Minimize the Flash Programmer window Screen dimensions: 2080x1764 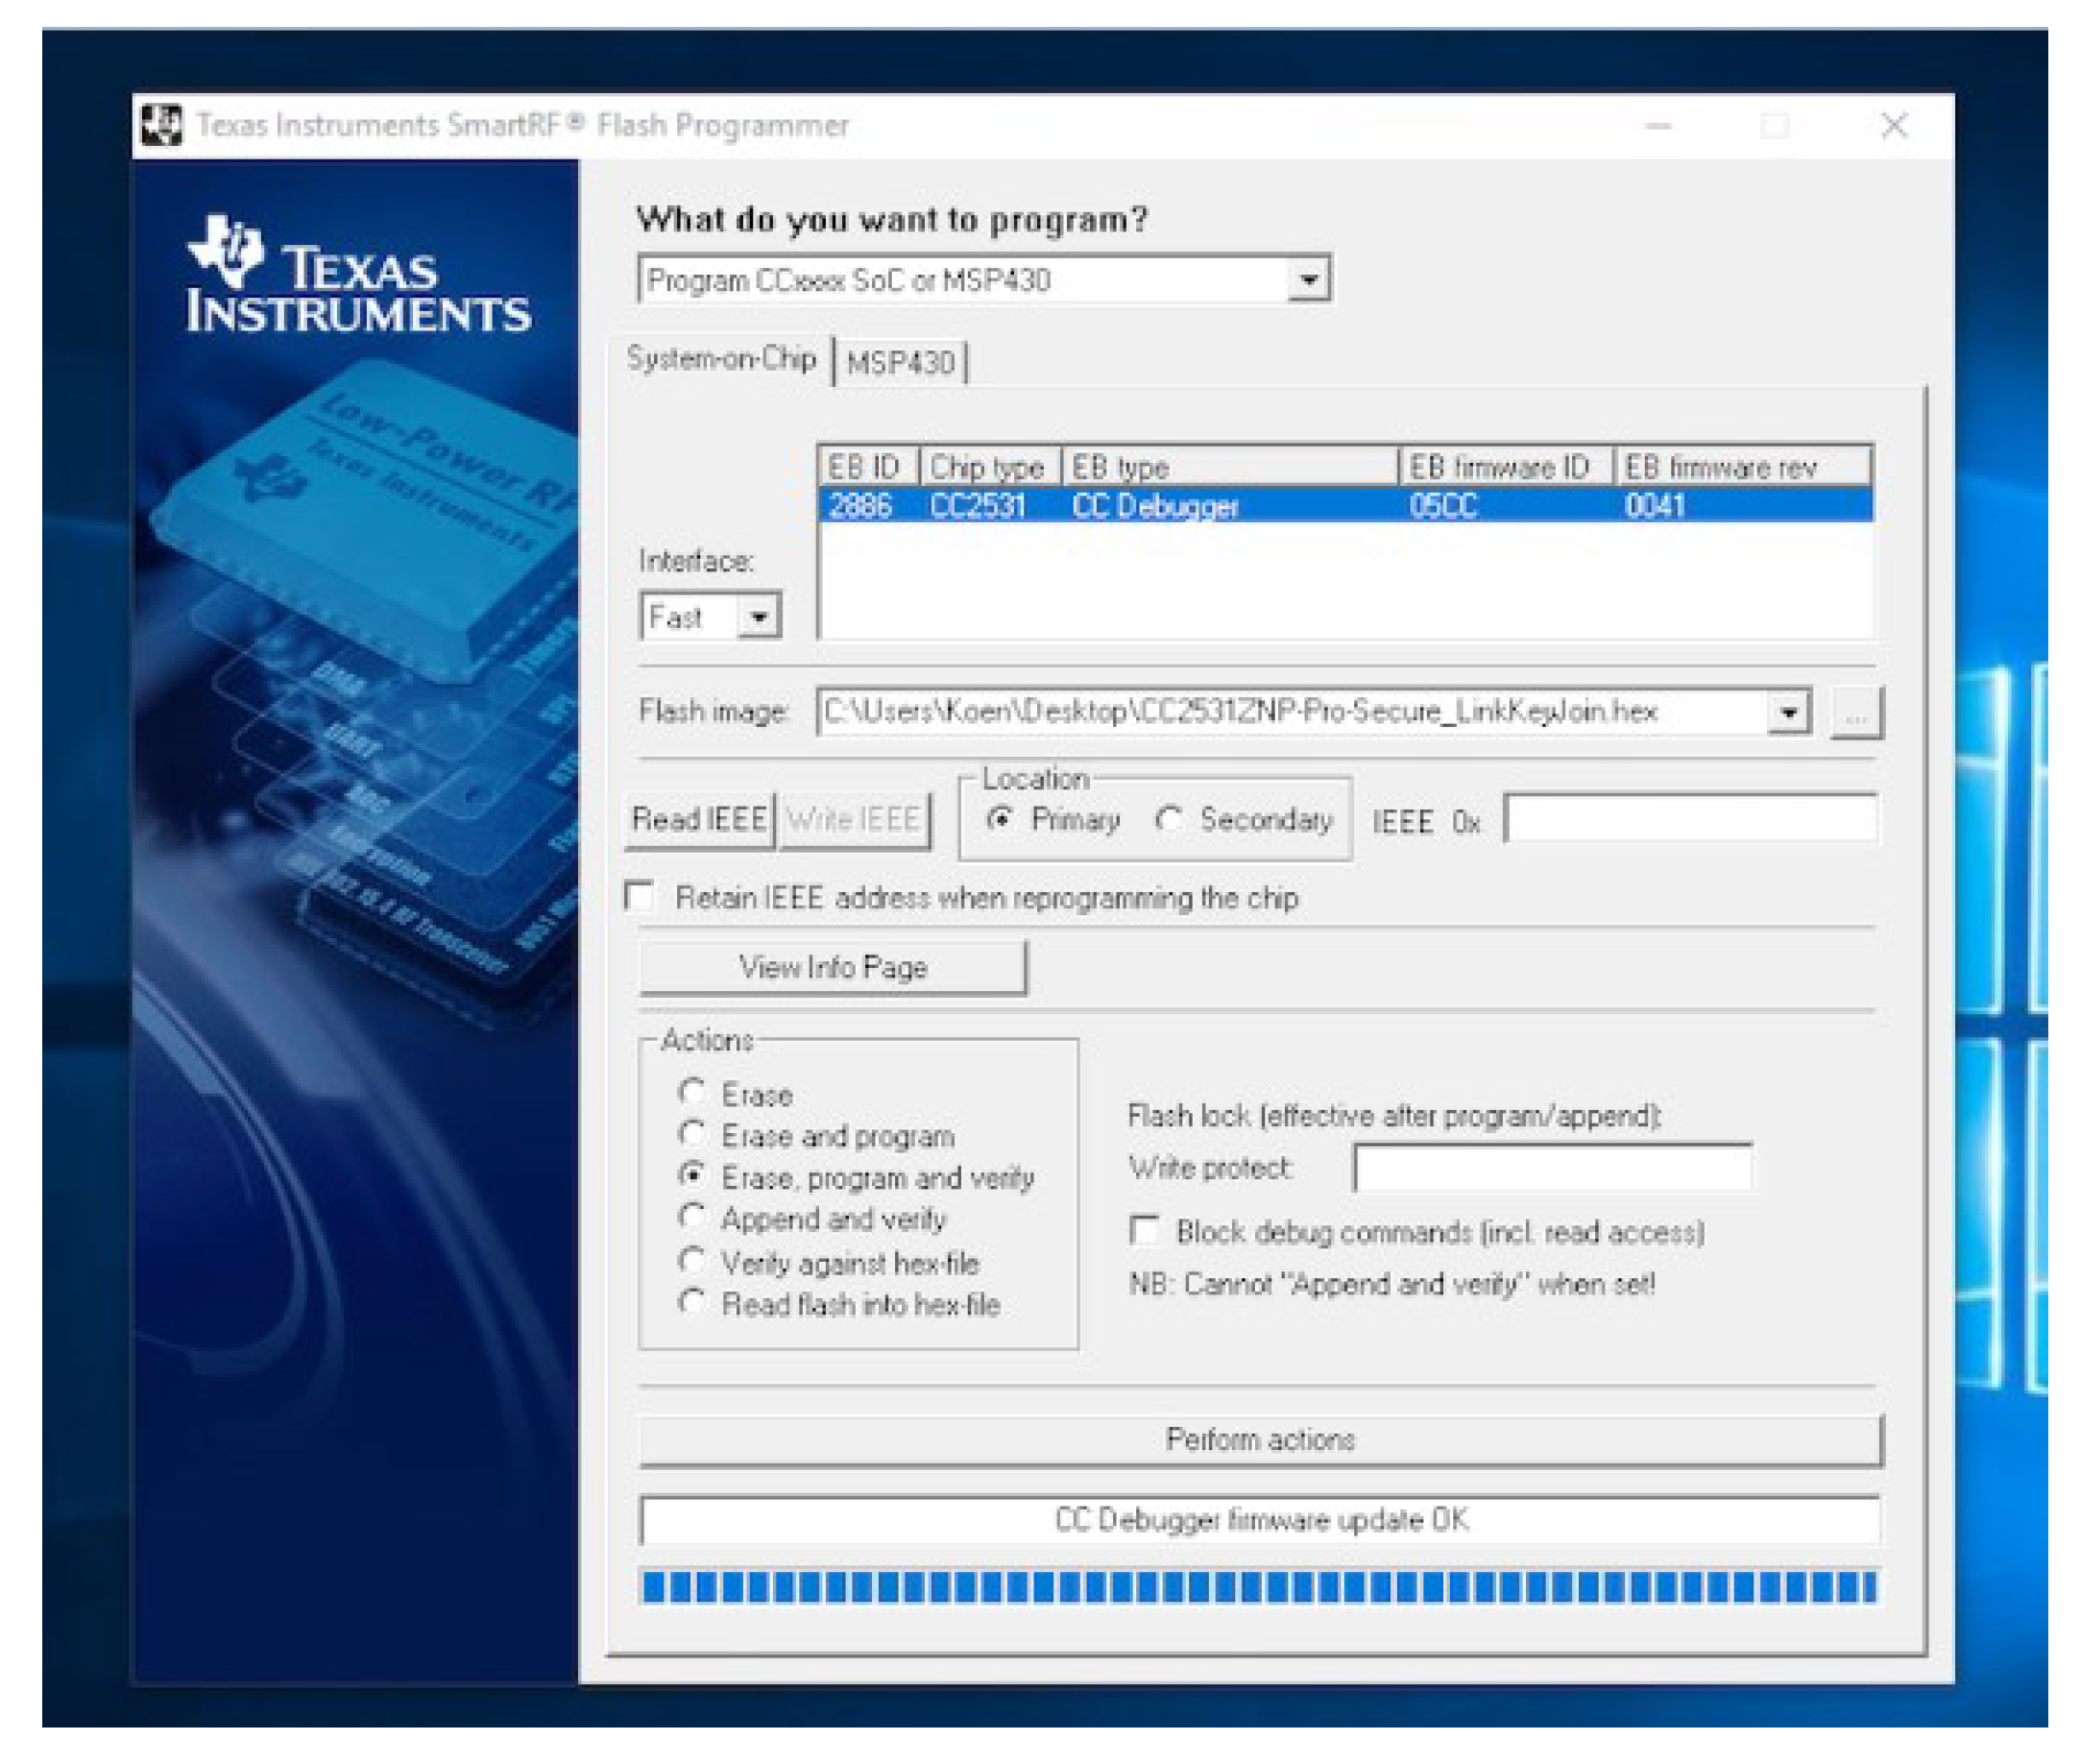[1658, 126]
